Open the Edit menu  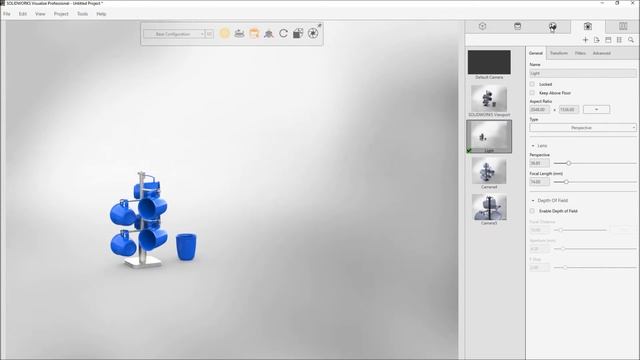tap(22, 14)
